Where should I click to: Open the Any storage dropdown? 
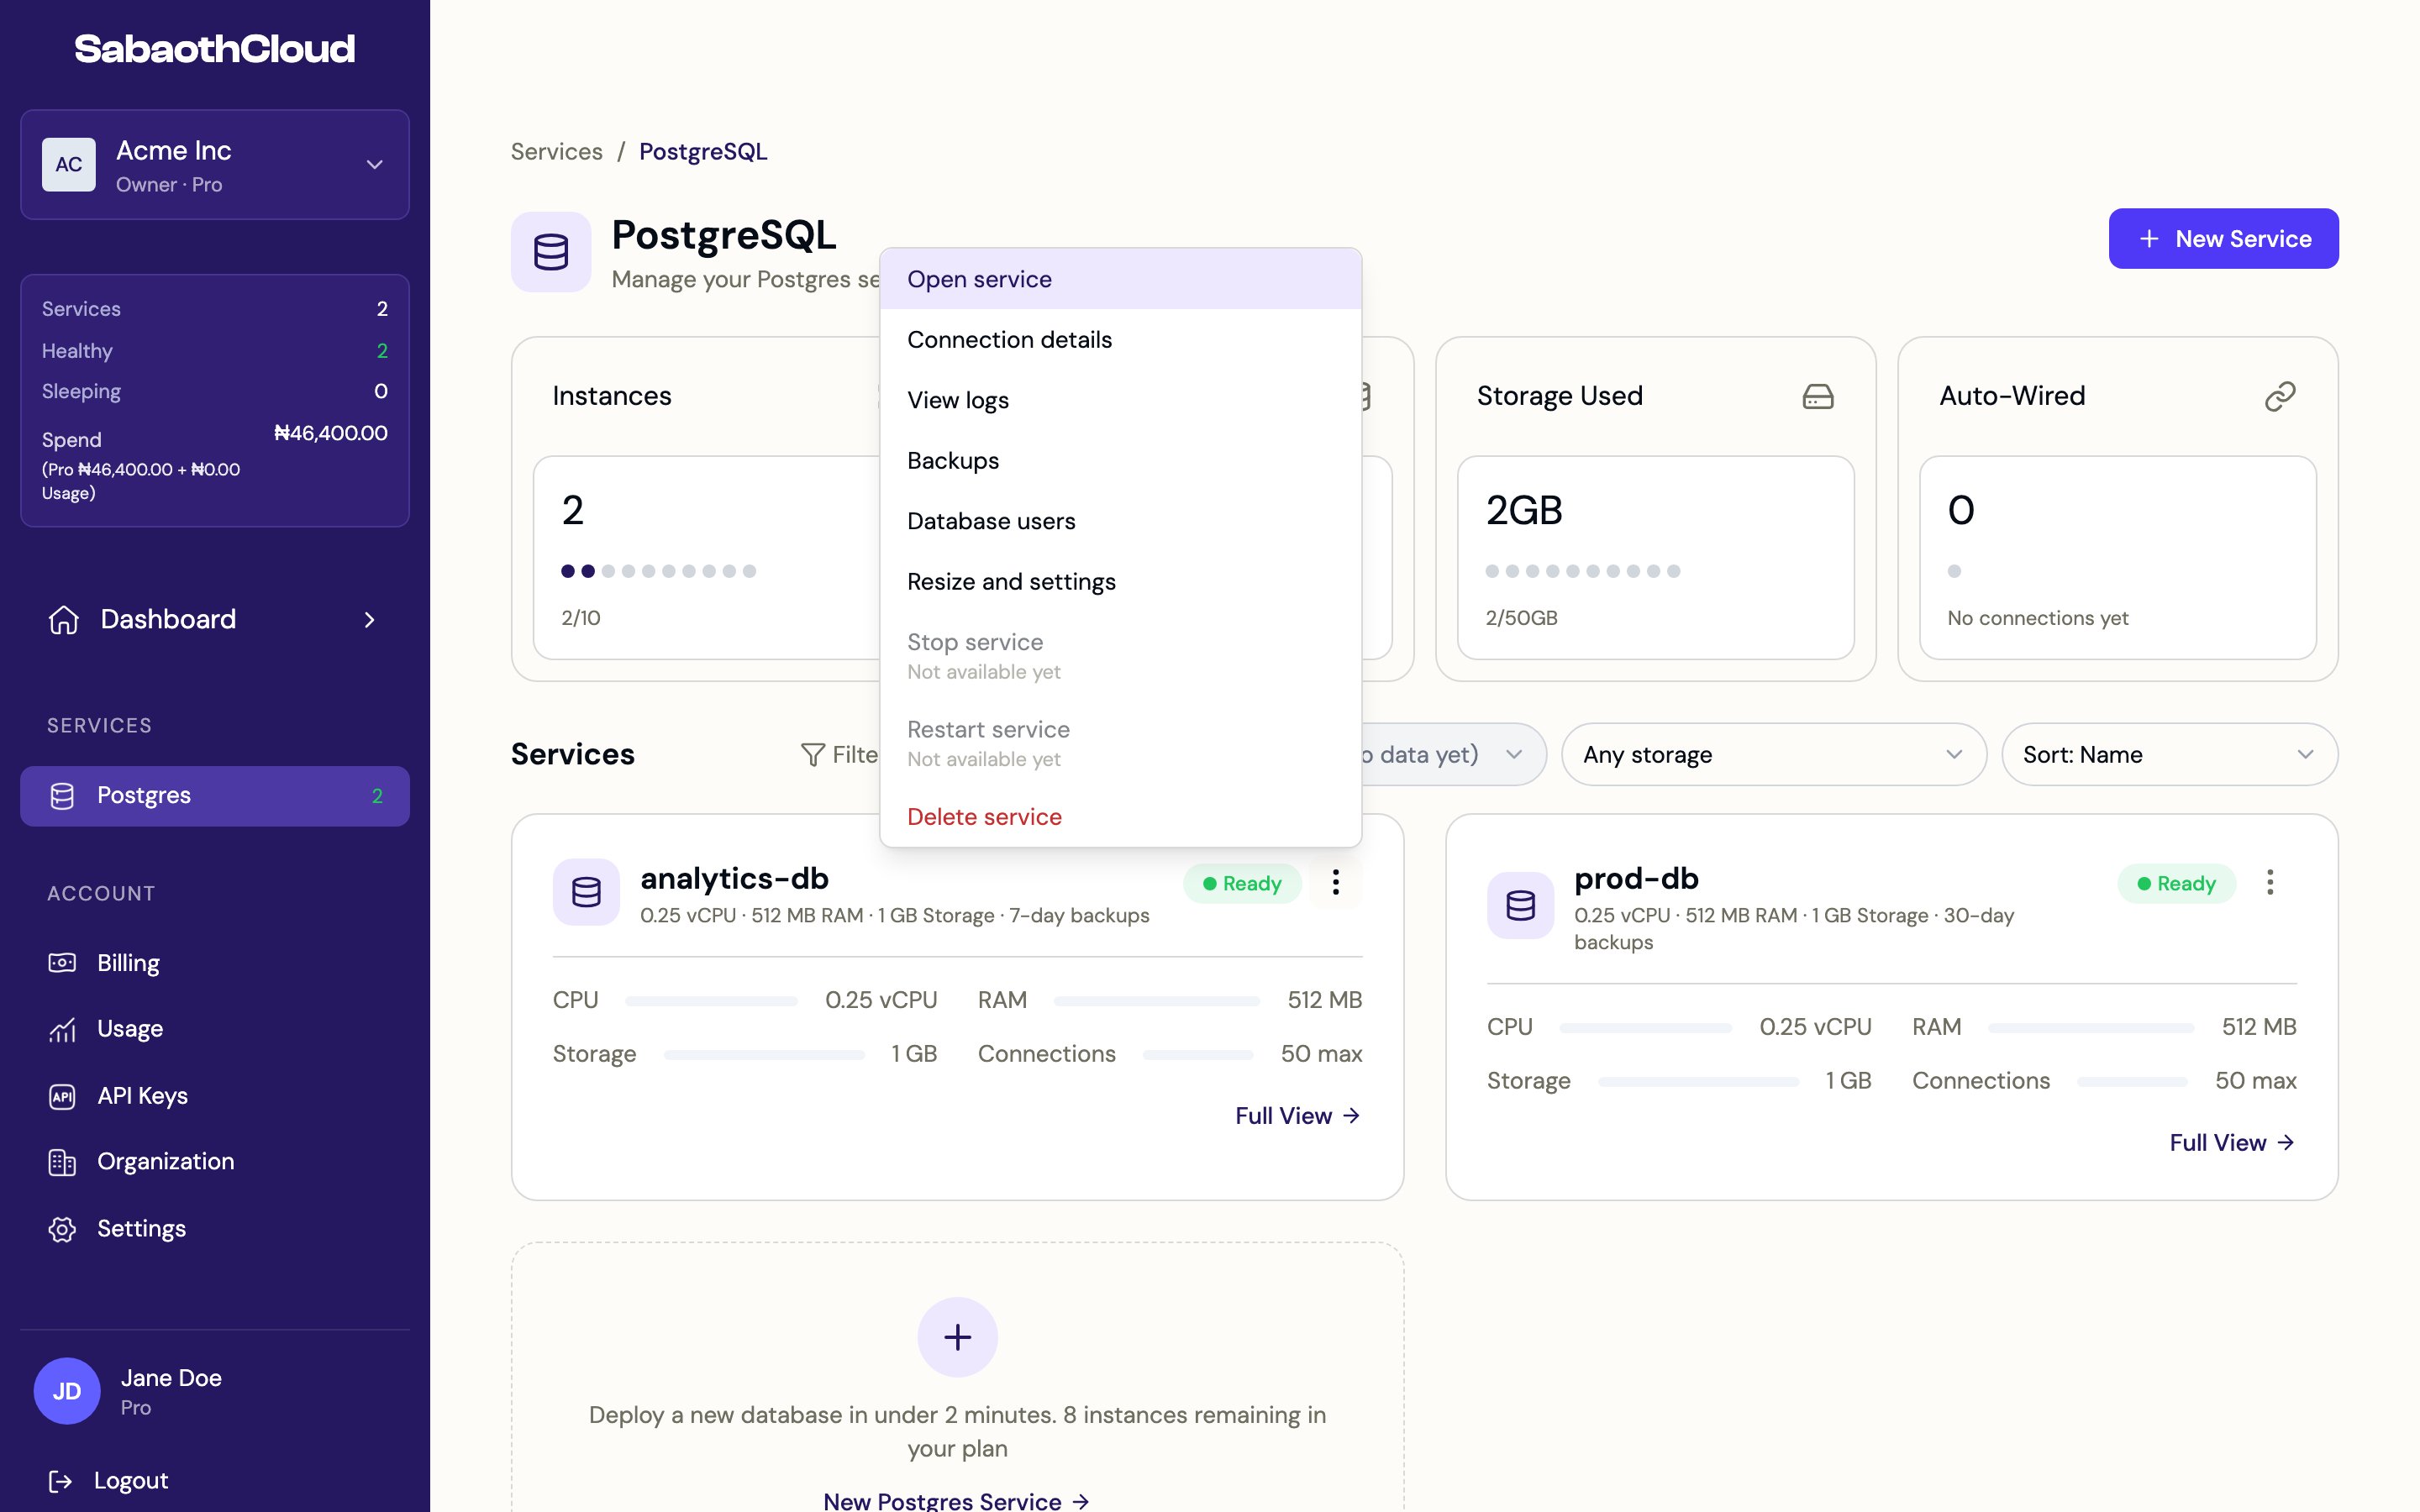point(1773,755)
